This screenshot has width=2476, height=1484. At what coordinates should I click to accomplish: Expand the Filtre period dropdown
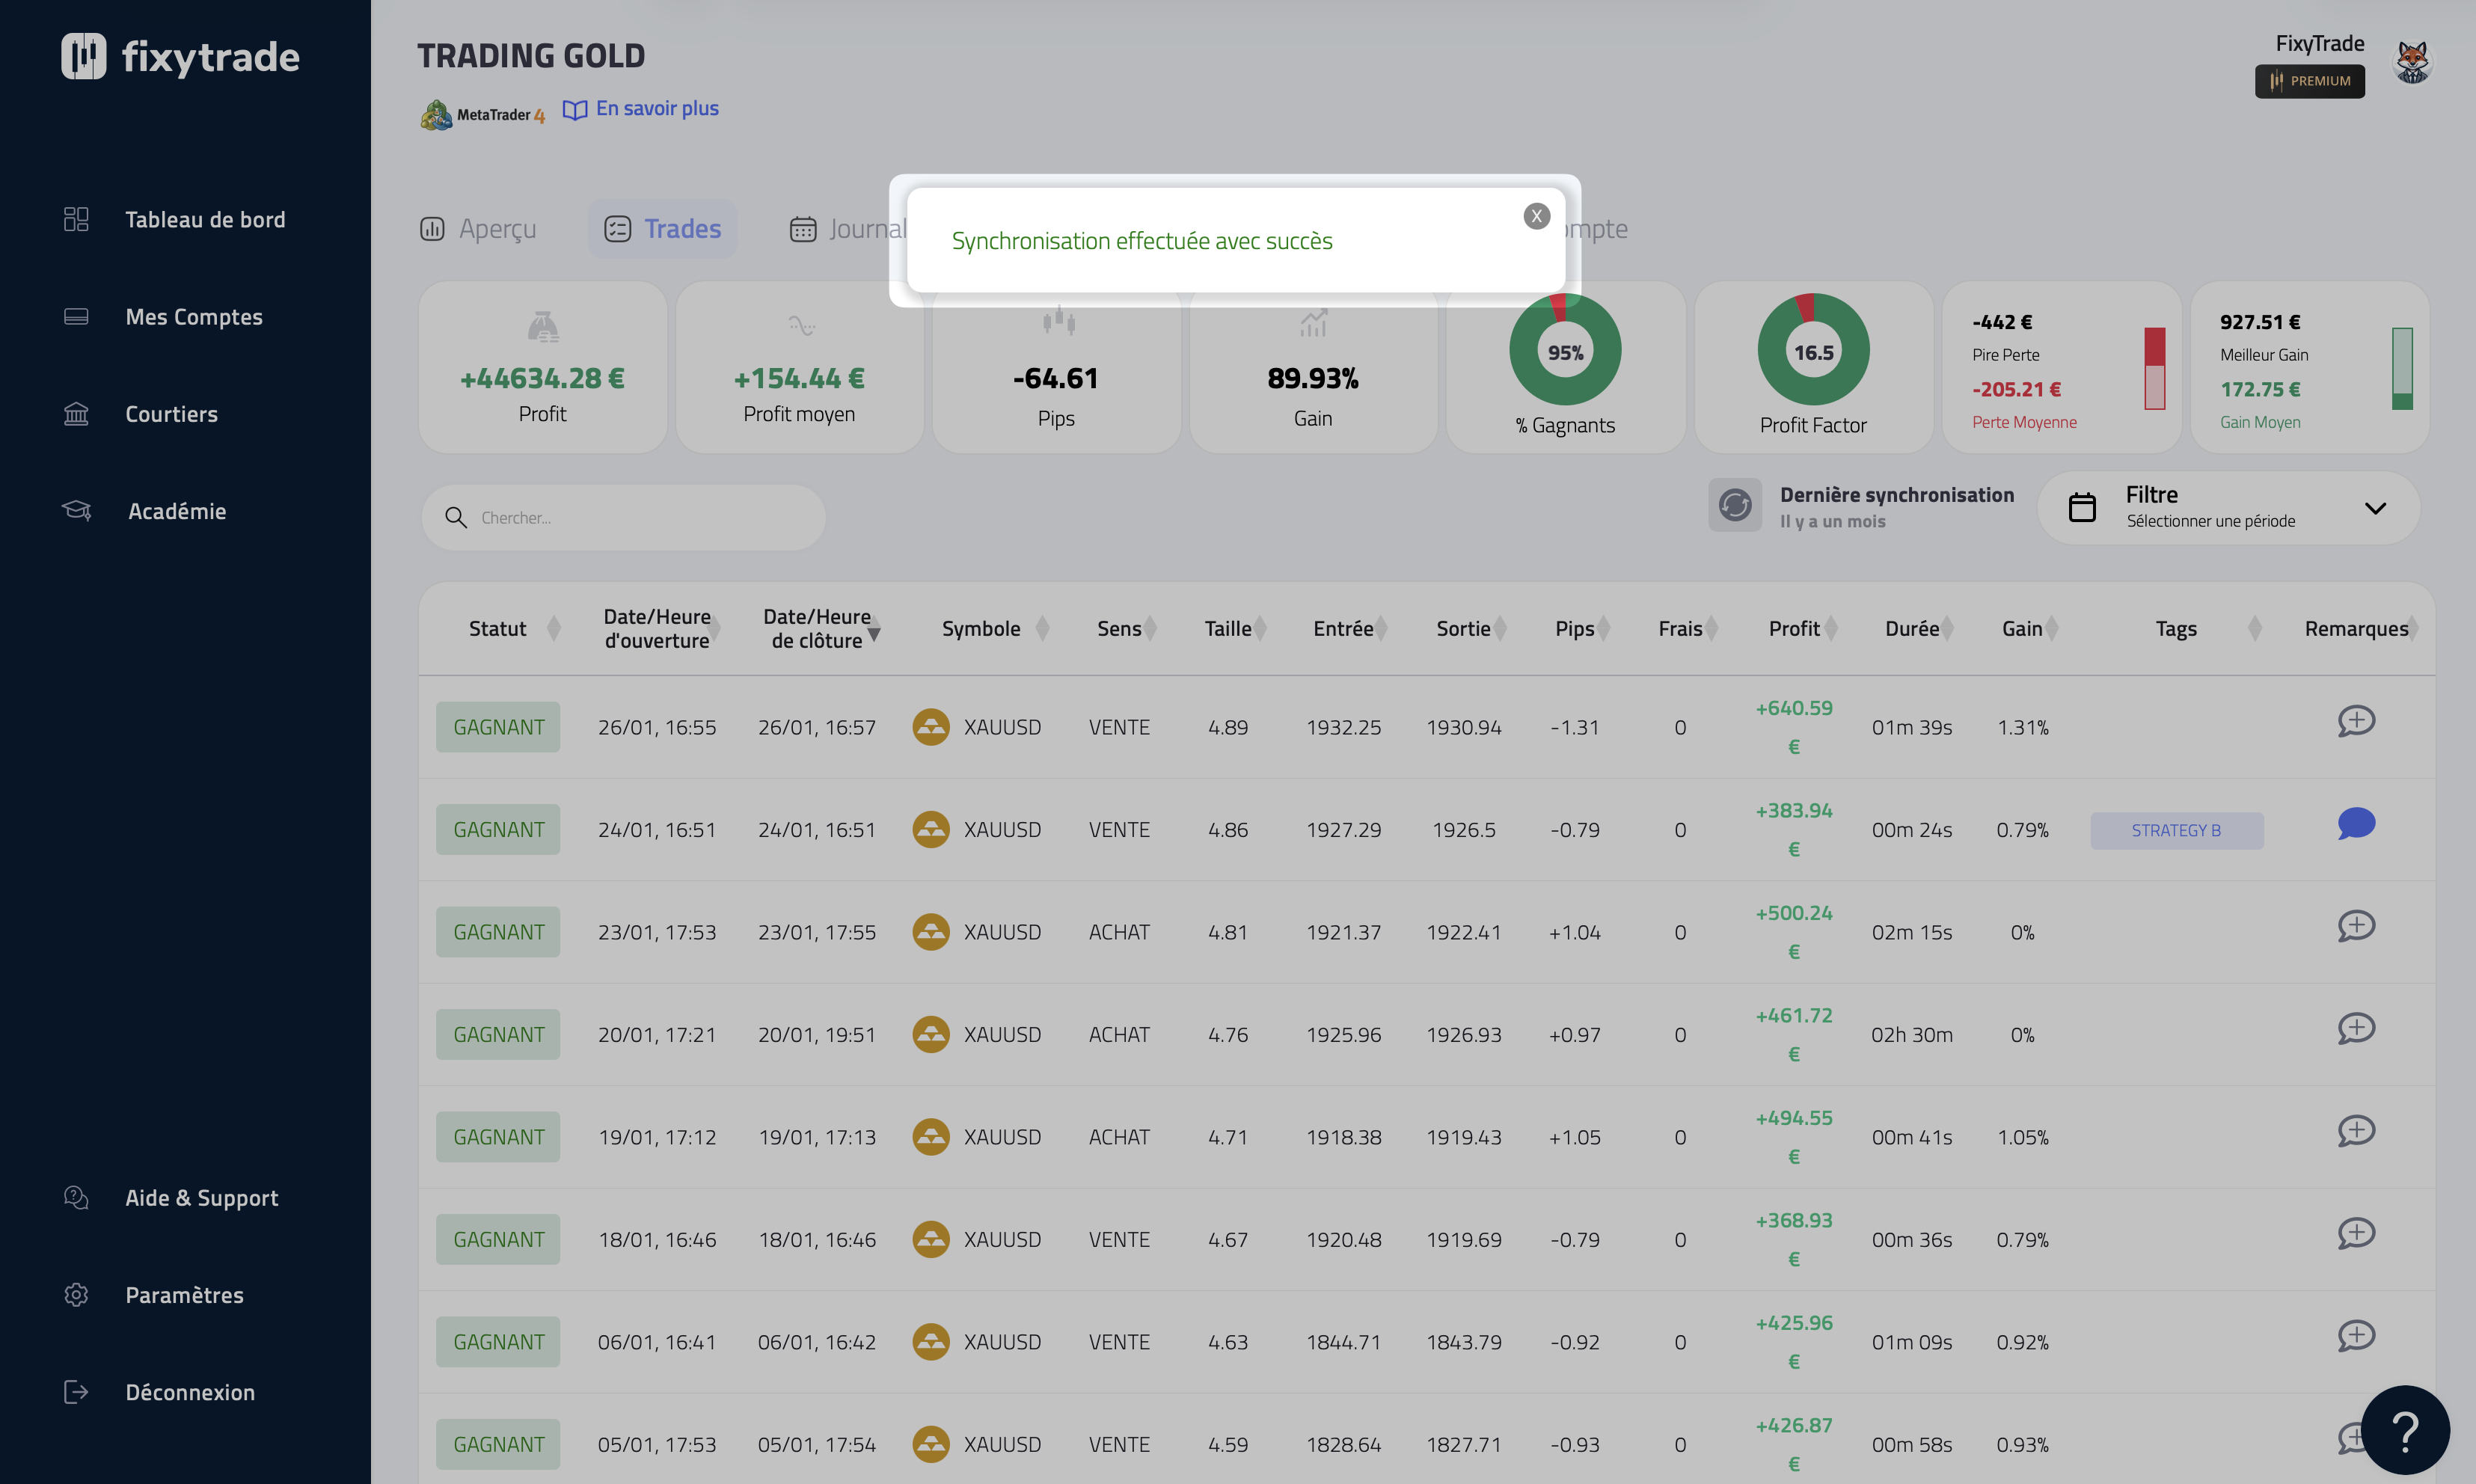[x=2374, y=508]
